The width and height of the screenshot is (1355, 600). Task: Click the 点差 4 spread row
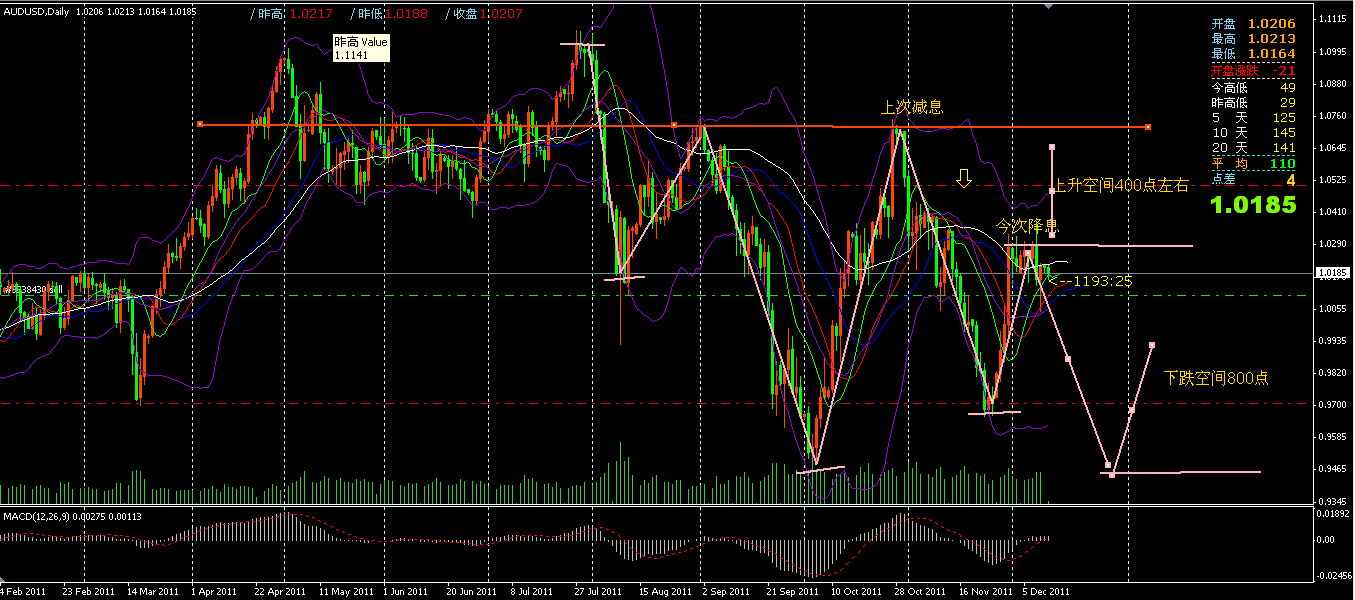click(x=1254, y=179)
